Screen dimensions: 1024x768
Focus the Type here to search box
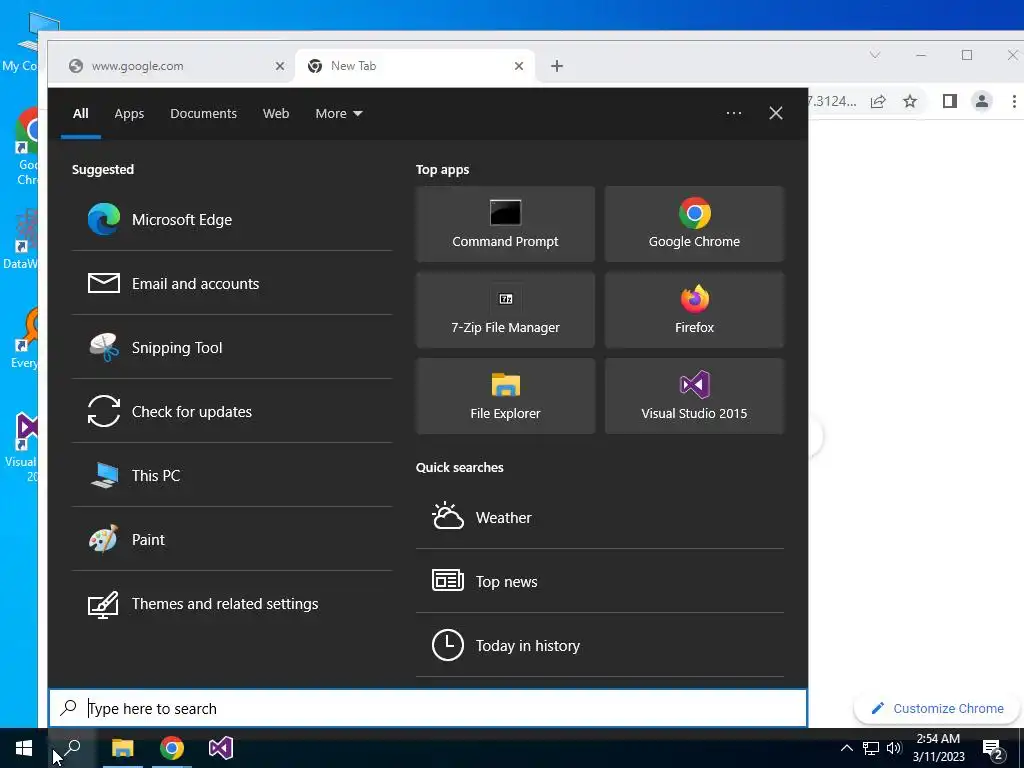coord(428,709)
